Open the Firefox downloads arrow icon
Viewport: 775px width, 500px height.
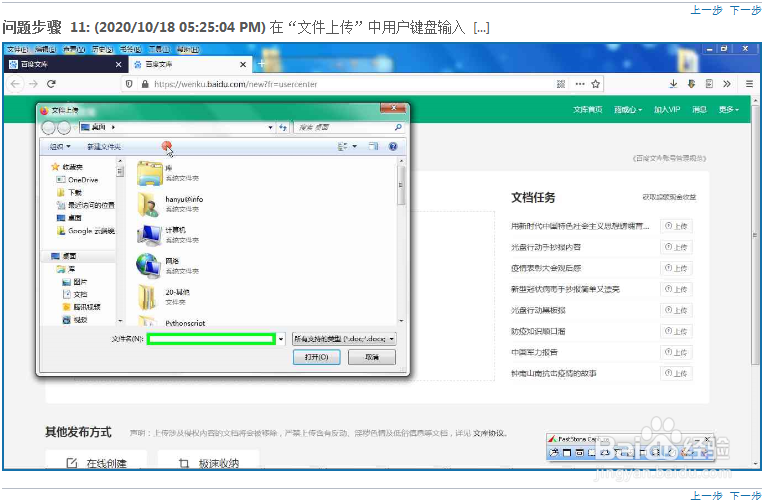673,84
